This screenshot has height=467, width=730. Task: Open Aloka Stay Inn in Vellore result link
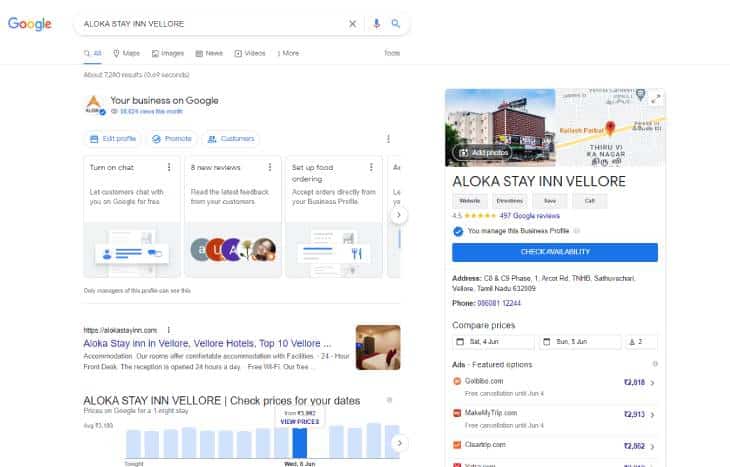tap(207, 344)
